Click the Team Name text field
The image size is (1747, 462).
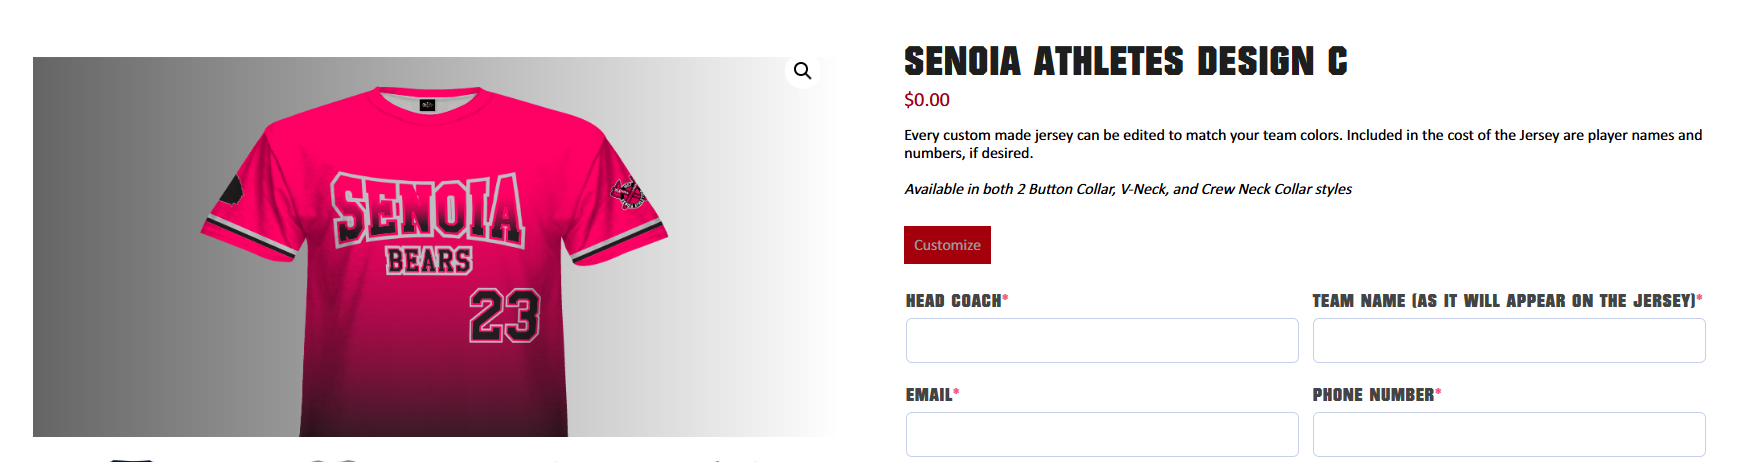coord(1508,341)
